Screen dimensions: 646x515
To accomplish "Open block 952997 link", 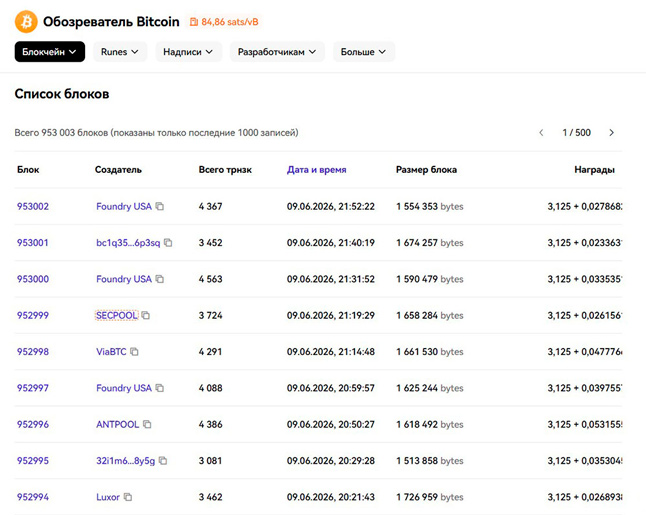I will [33, 388].
